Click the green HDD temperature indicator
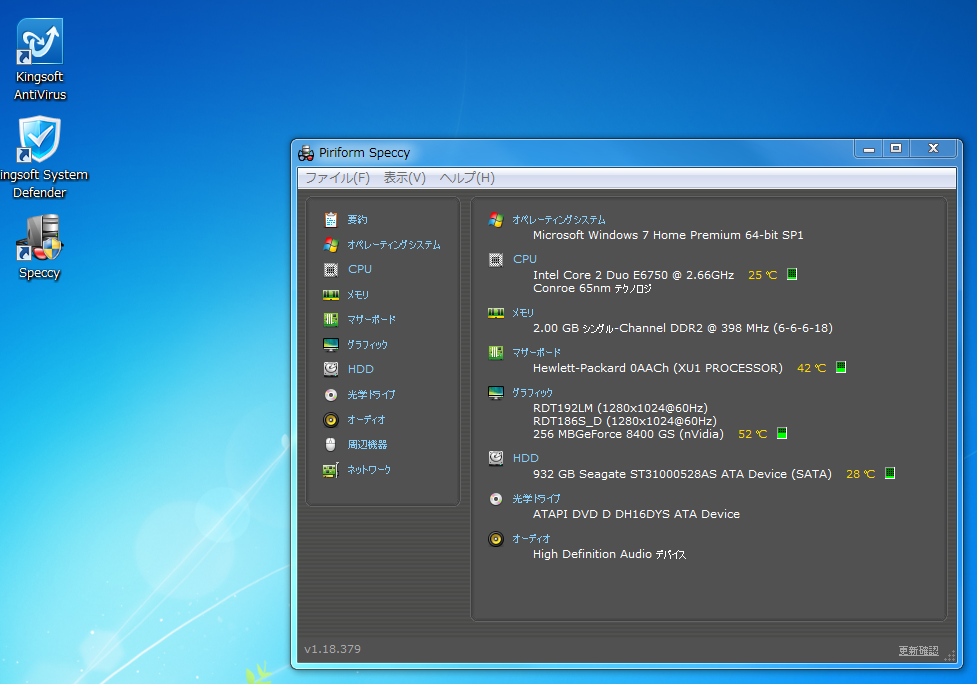Viewport: 977px width, 684px height. [x=889, y=474]
